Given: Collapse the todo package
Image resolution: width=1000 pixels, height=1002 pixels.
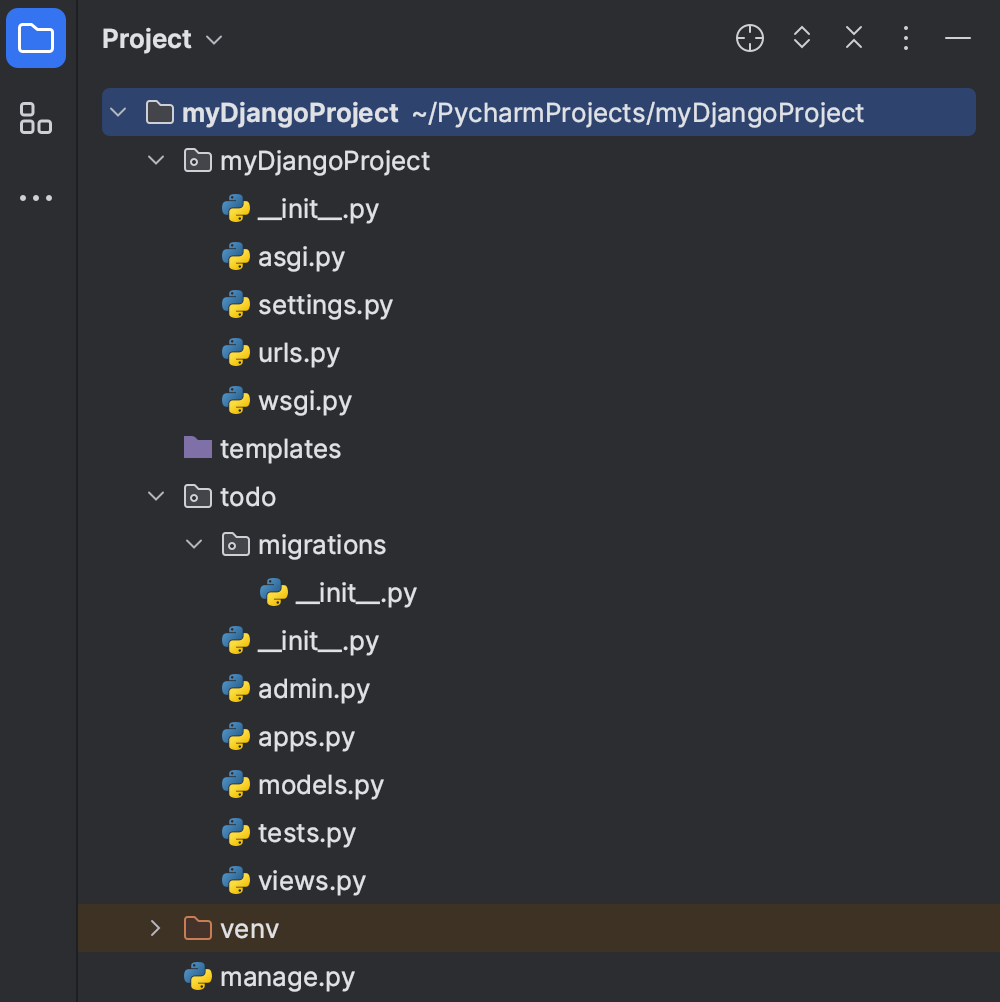Looking at the screenshot, I should (155, 496).
